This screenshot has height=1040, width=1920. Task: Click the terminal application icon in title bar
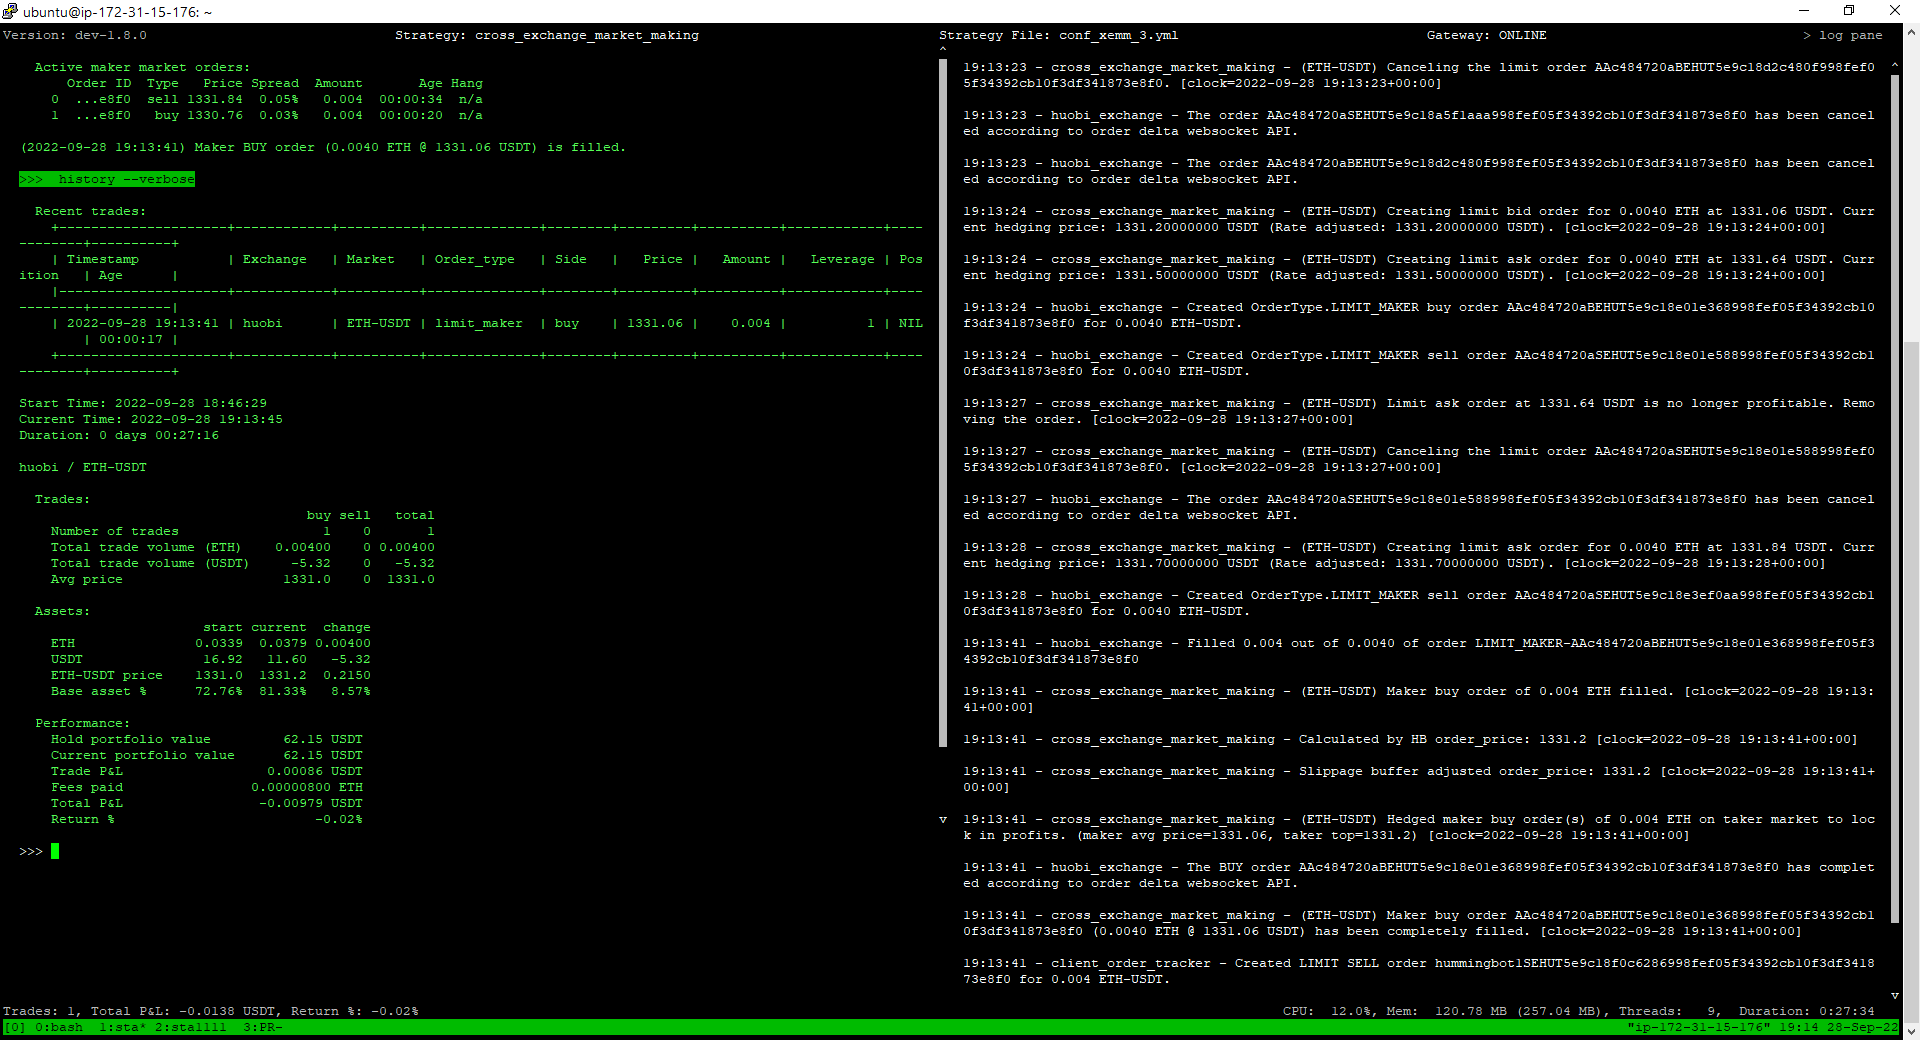tap(10, 11)
